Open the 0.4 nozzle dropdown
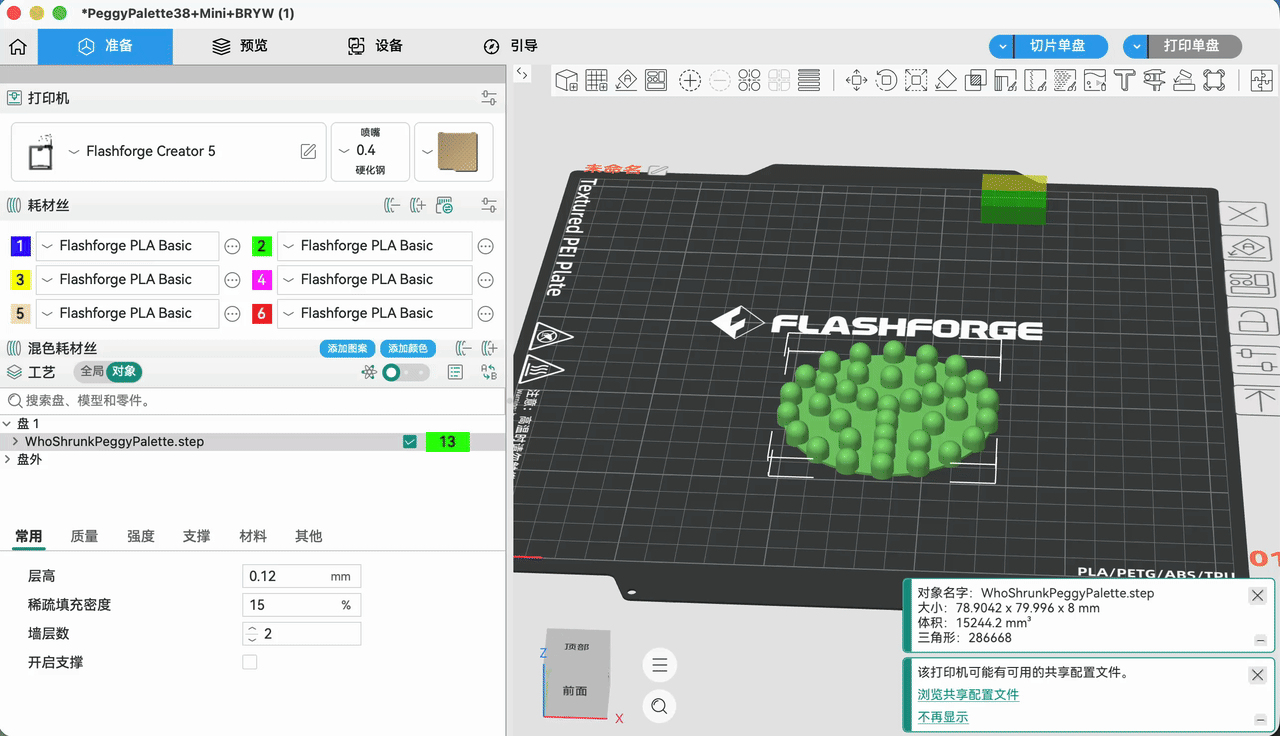 pos(345,151)
